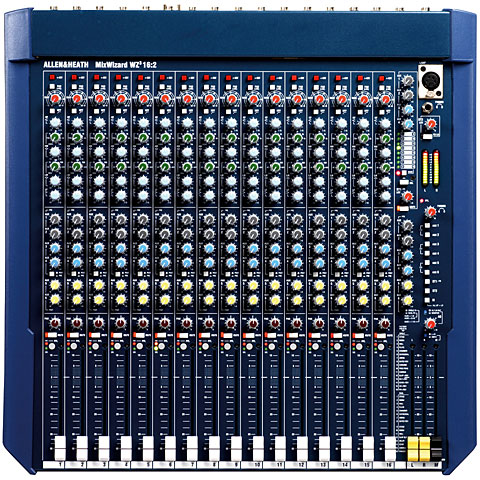The height and width of the screenshot is (480, 480).
Task: Select the yellow L master fader
Action: click(x=413, y=449)
